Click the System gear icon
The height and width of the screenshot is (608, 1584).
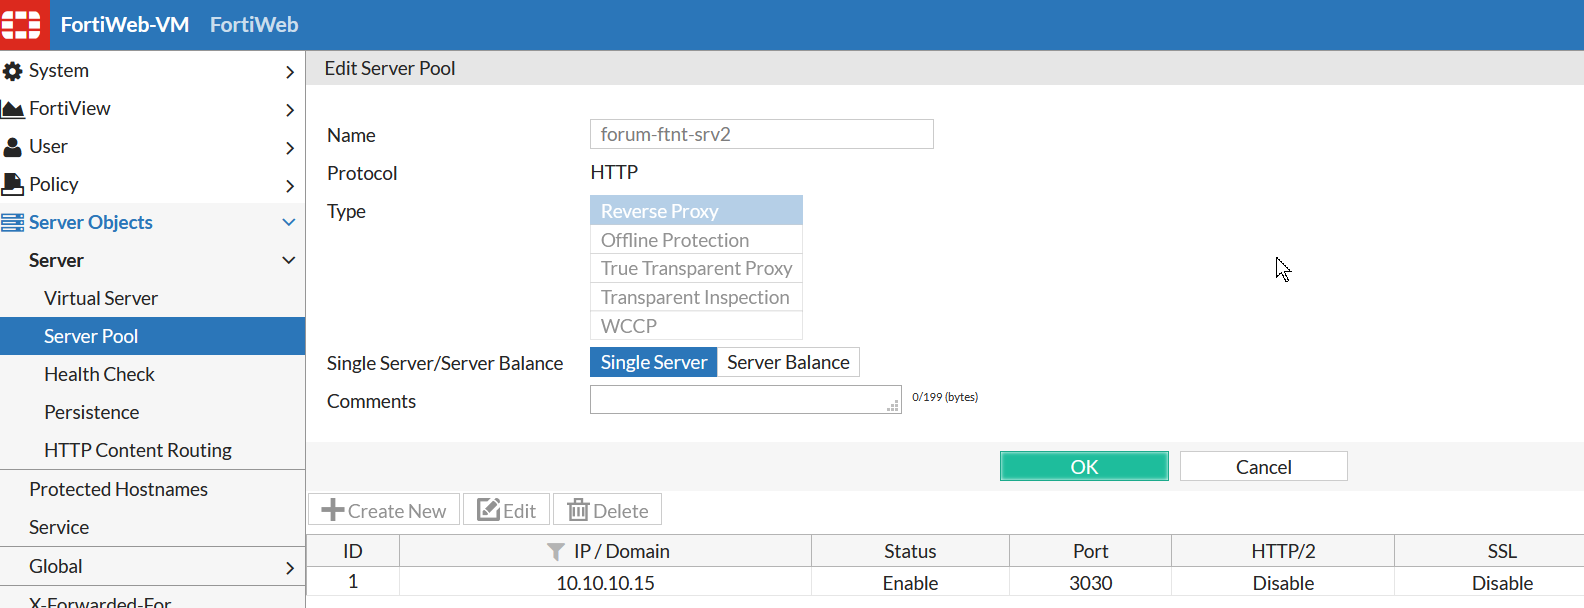tap(13, 71)
